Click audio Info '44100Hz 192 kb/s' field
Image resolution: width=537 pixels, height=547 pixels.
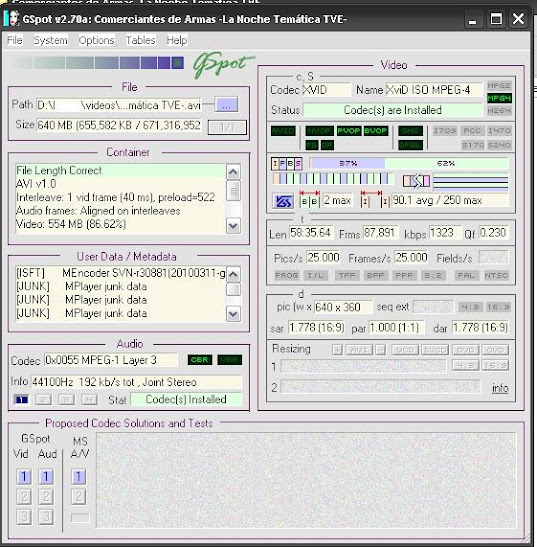[x=136, y=382]
